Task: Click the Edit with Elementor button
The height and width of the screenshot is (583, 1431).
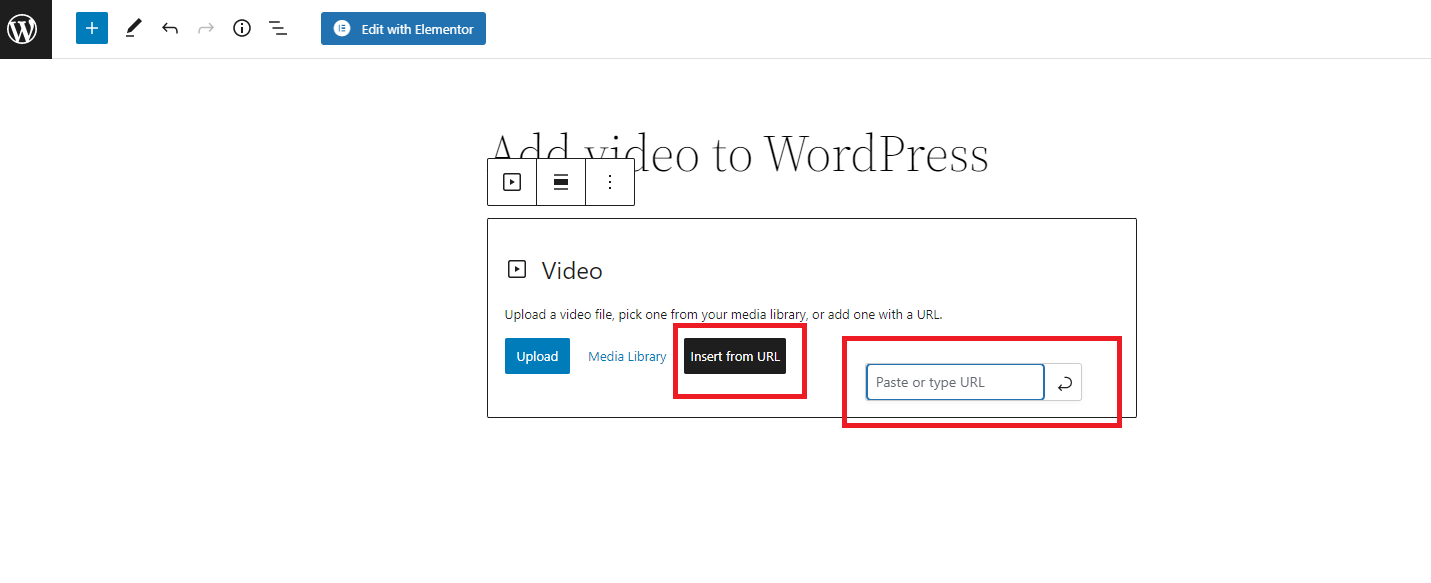Action: click(403, 29)
